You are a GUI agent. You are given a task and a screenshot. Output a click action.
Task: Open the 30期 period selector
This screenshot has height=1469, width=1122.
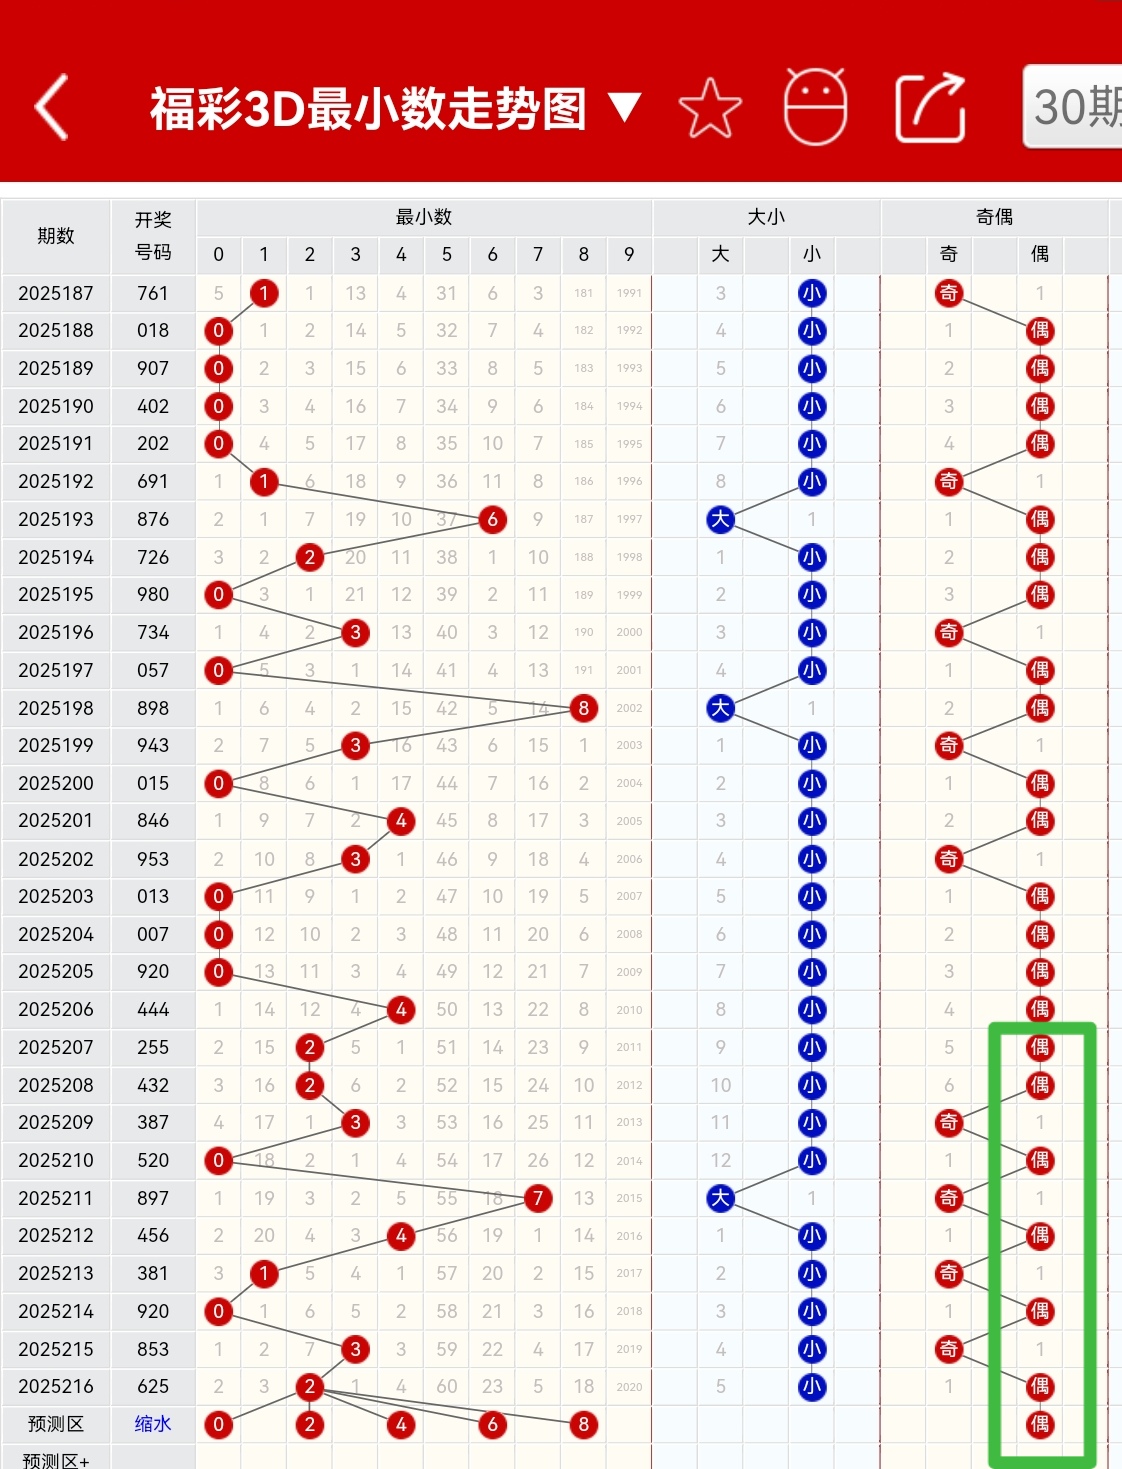coord(1073,106)
